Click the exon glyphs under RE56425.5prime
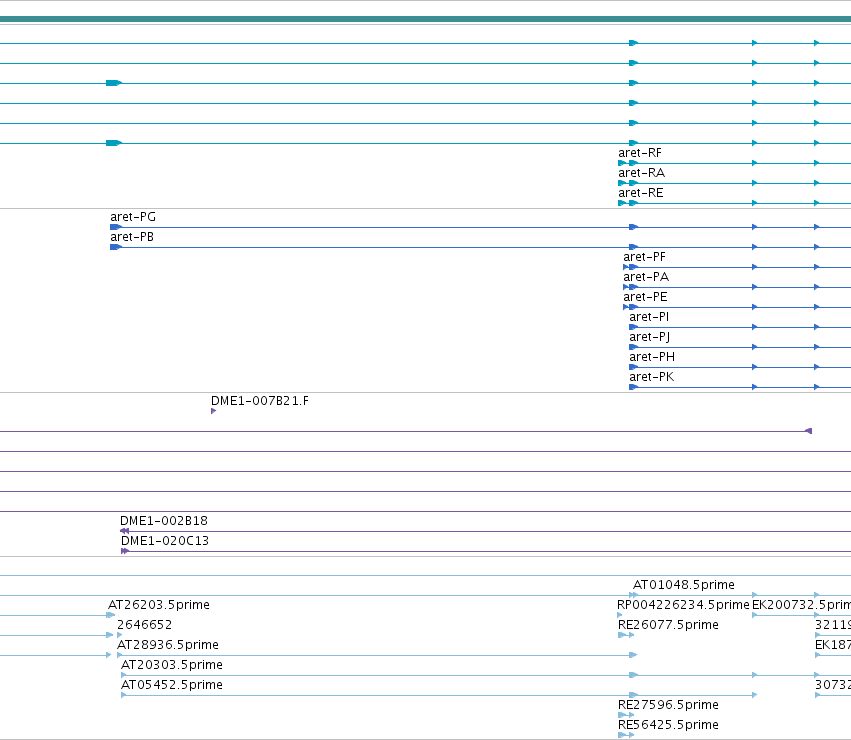This screenshot has height=740, width=851. (626, 736)
